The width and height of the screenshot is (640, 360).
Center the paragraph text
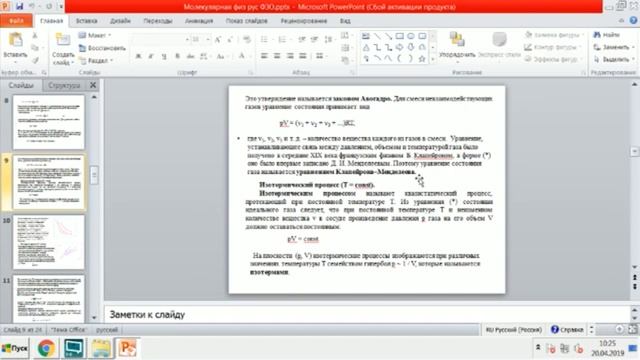tap(277, 56)
